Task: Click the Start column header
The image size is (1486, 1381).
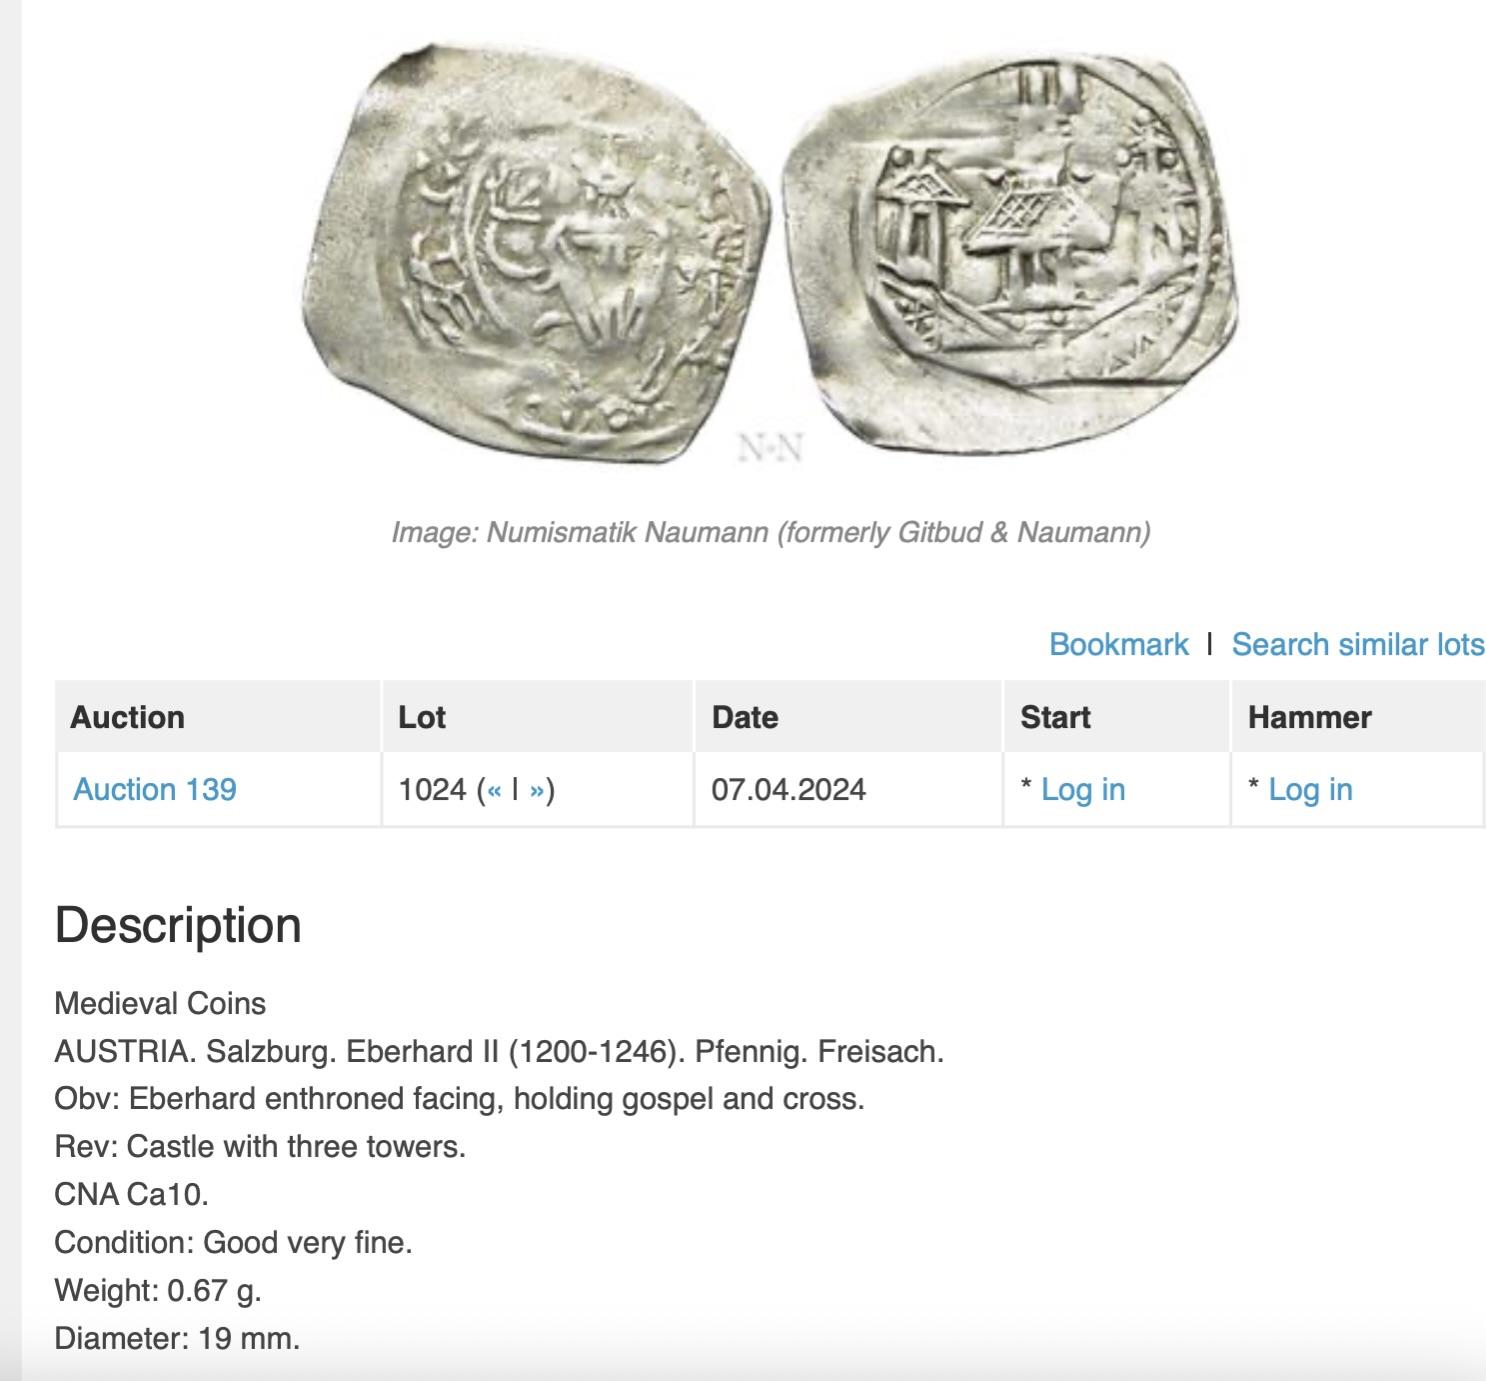Action: click(1055, 717)
